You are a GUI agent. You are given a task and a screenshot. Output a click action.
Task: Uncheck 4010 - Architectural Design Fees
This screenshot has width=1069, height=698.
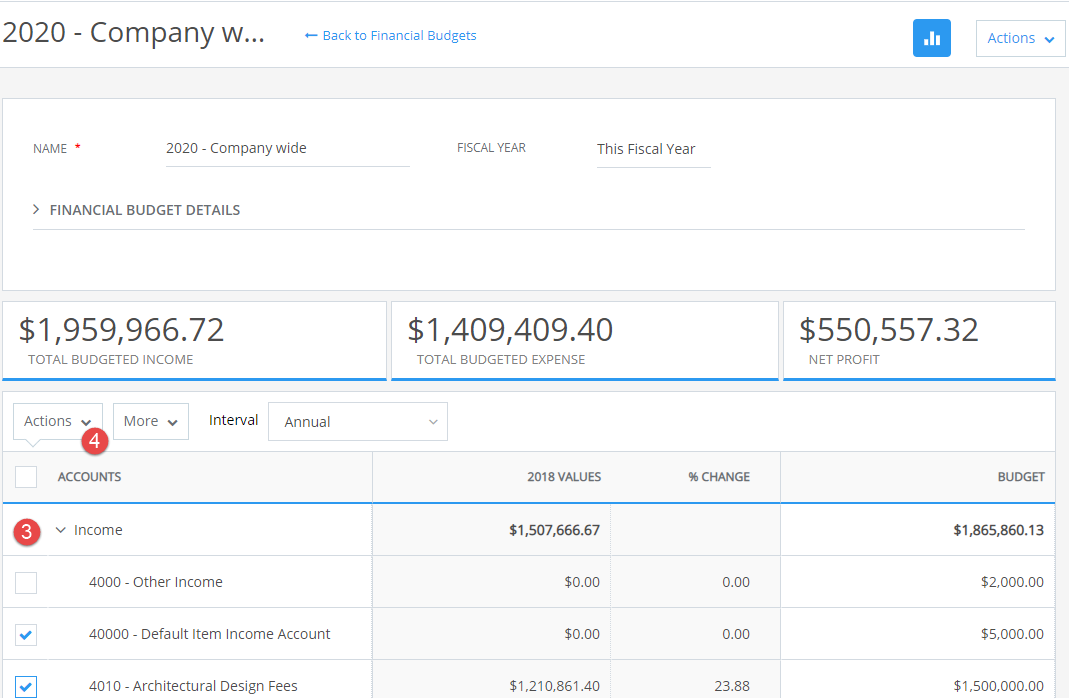26,686
